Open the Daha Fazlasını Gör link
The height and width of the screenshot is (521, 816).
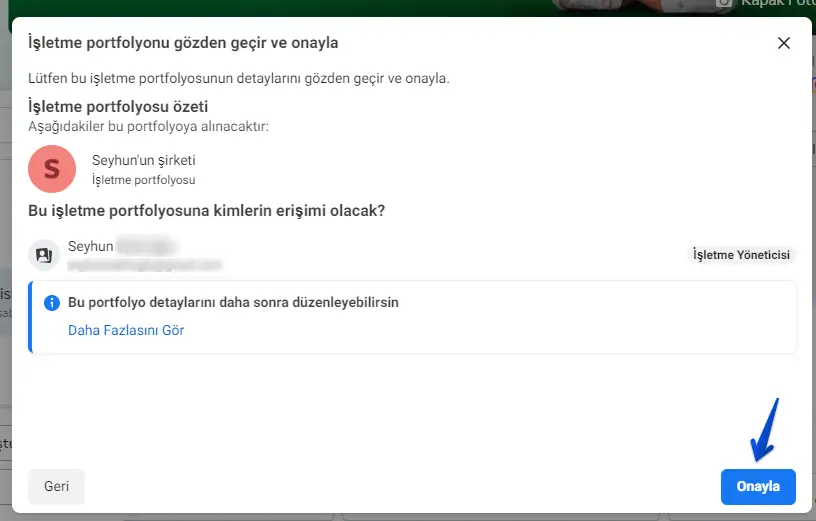pos(126,331)
